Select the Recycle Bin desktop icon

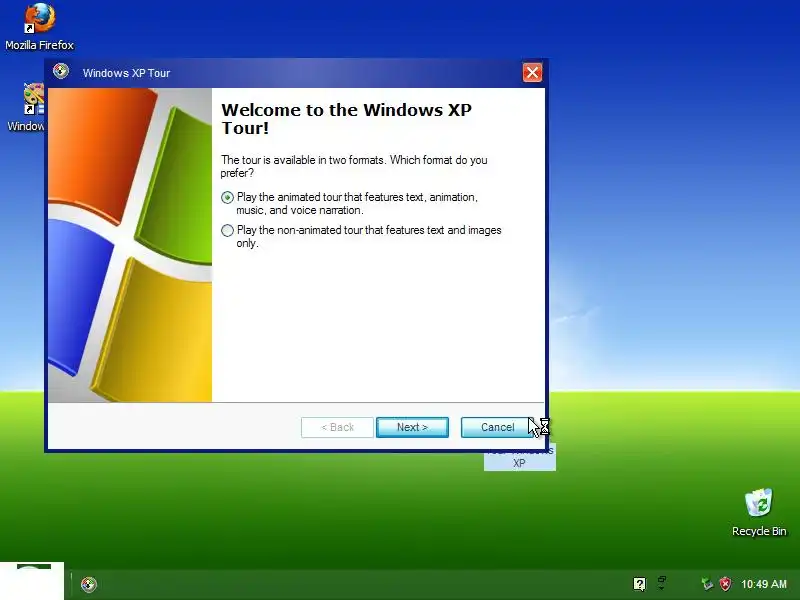[x=759, y=503]
